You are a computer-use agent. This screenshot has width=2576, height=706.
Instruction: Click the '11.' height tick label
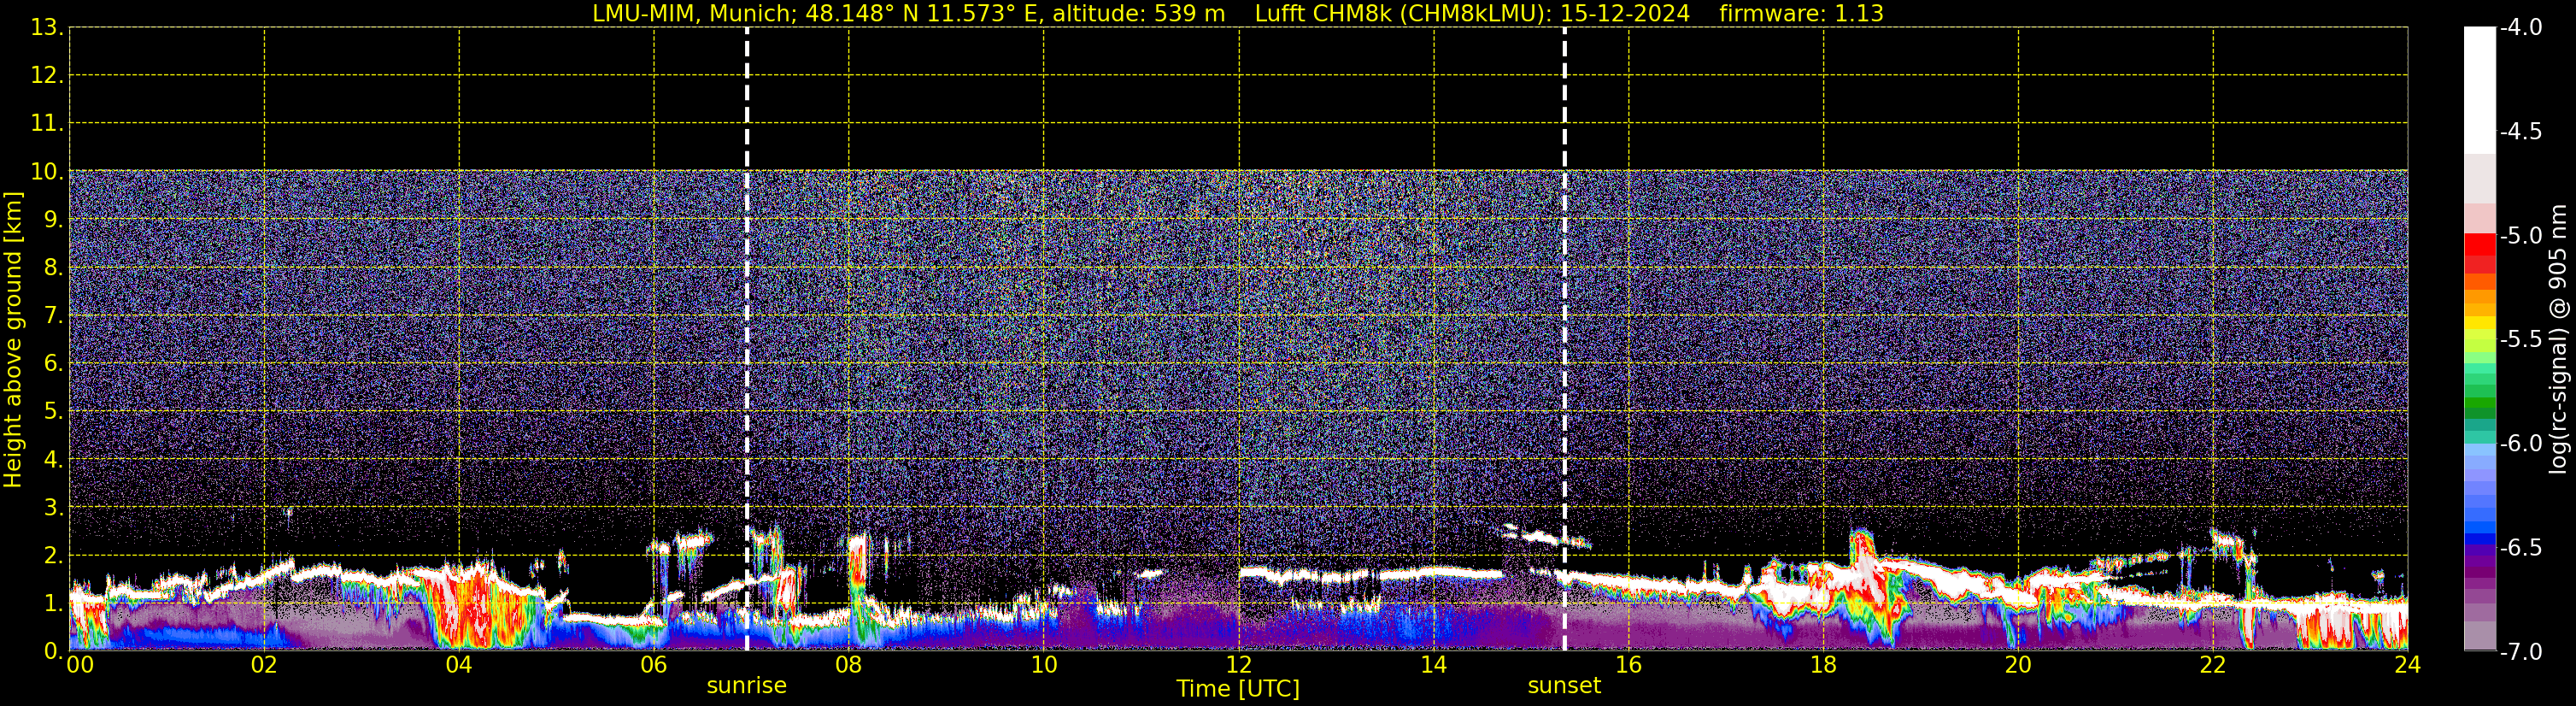[x=47, y=124]
